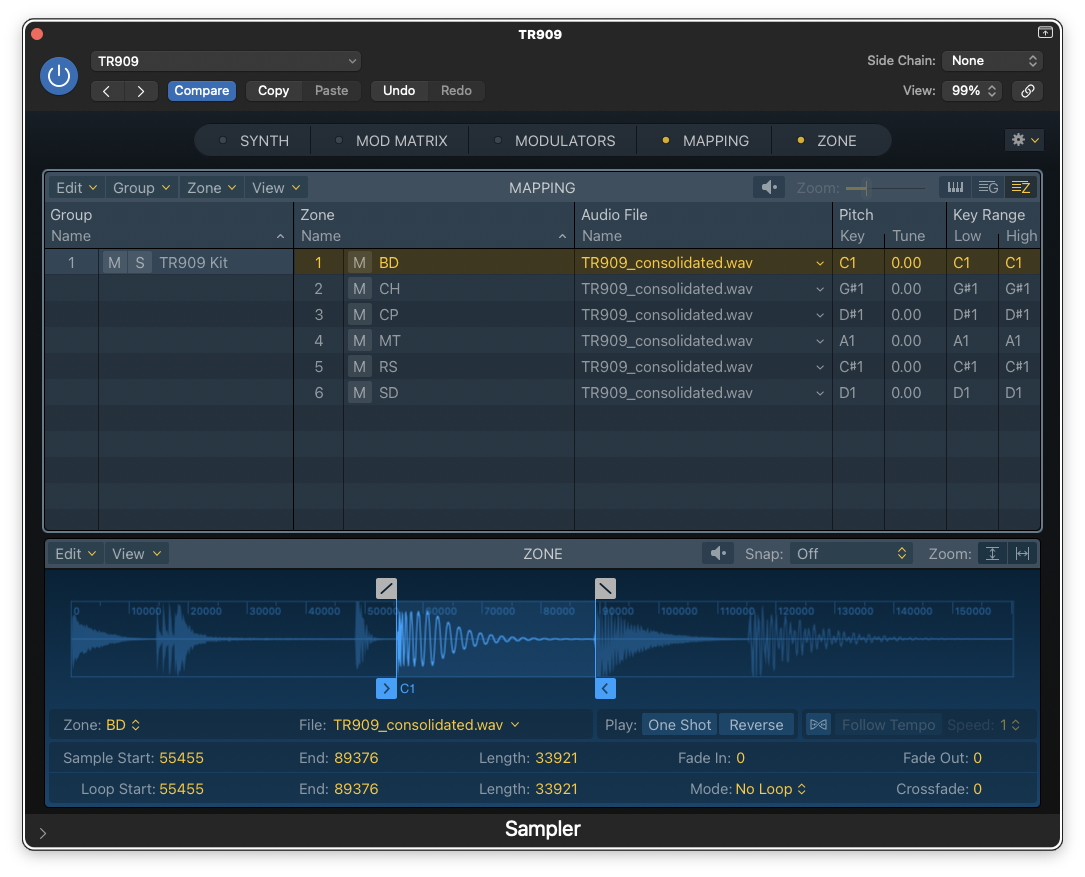Expand the disclosure arrow at bottom left
1085x877 pixels.
tap(43, 833)
